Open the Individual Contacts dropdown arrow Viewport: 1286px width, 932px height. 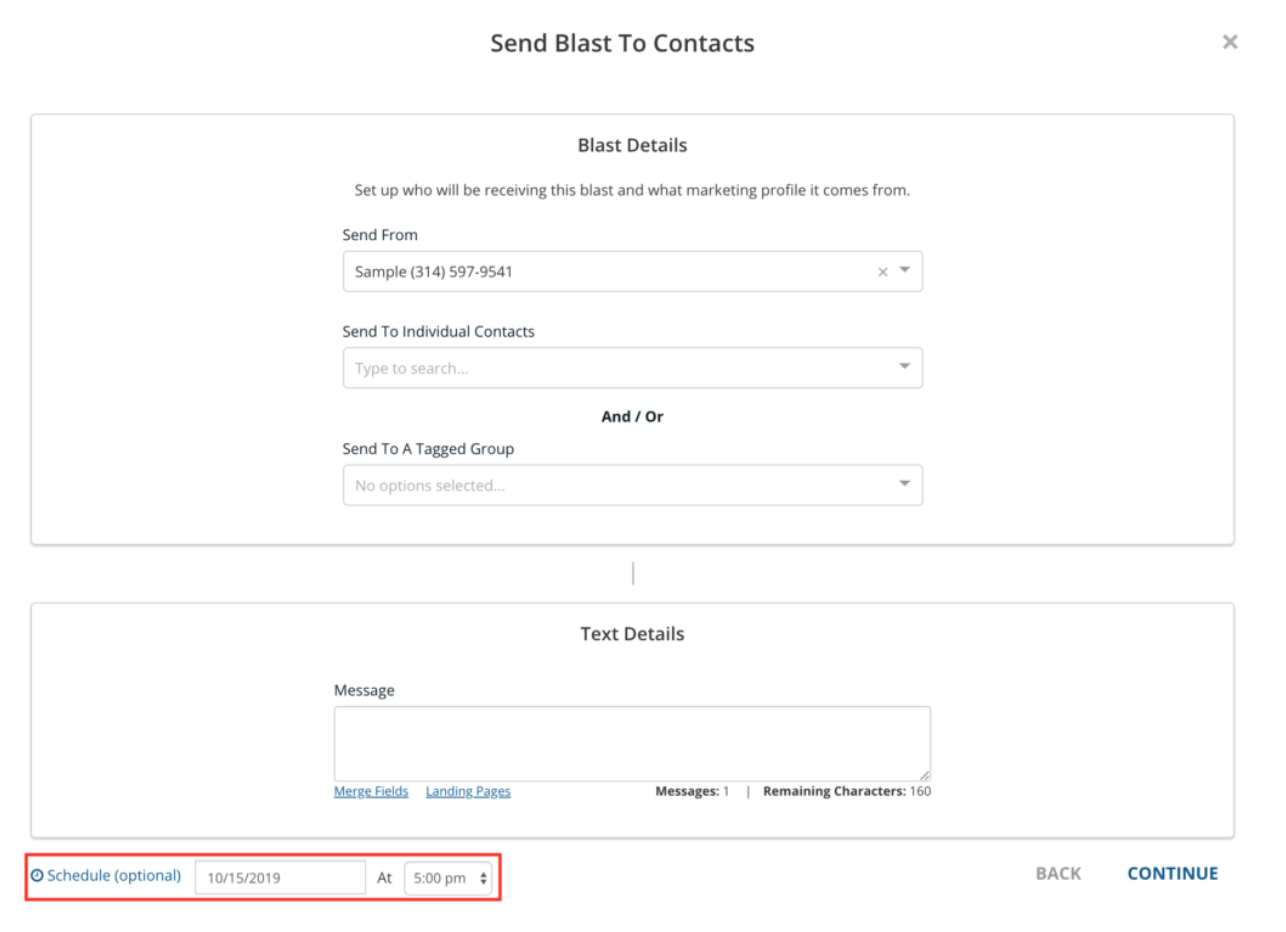point(905,367)
